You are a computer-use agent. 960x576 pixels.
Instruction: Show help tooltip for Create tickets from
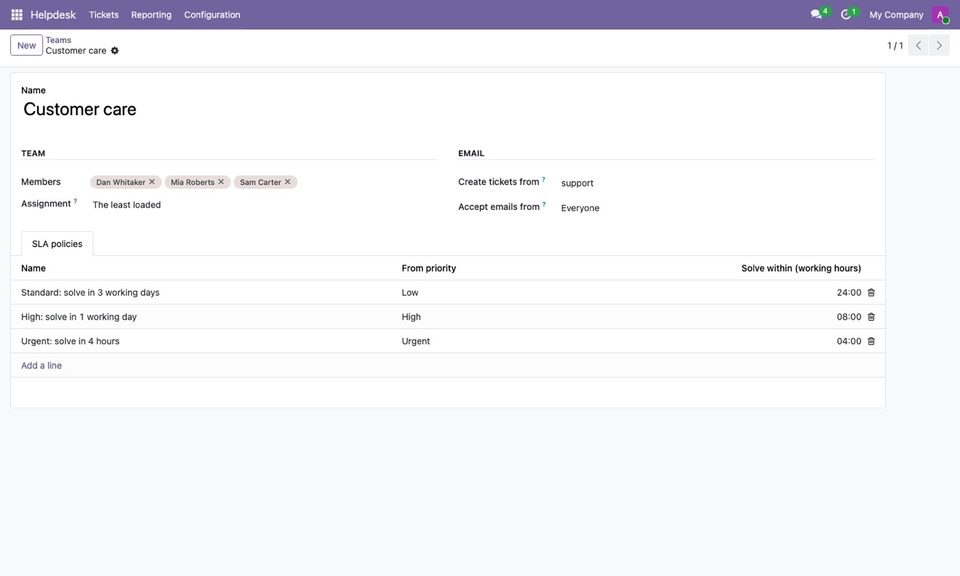[544, 179]
